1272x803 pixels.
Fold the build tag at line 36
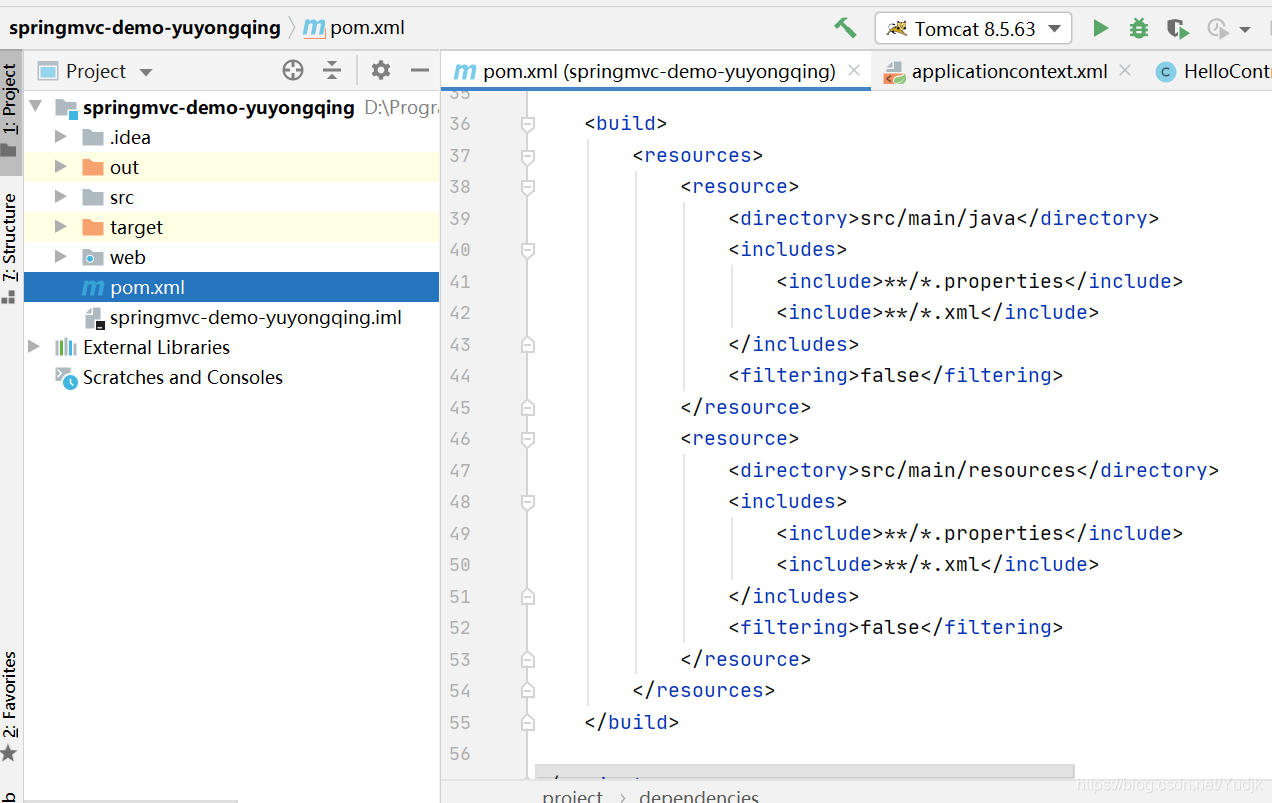coord(528,124)
